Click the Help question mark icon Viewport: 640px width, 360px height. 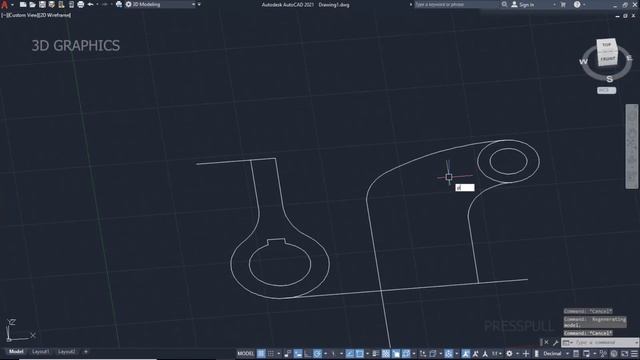pos(577,4)
